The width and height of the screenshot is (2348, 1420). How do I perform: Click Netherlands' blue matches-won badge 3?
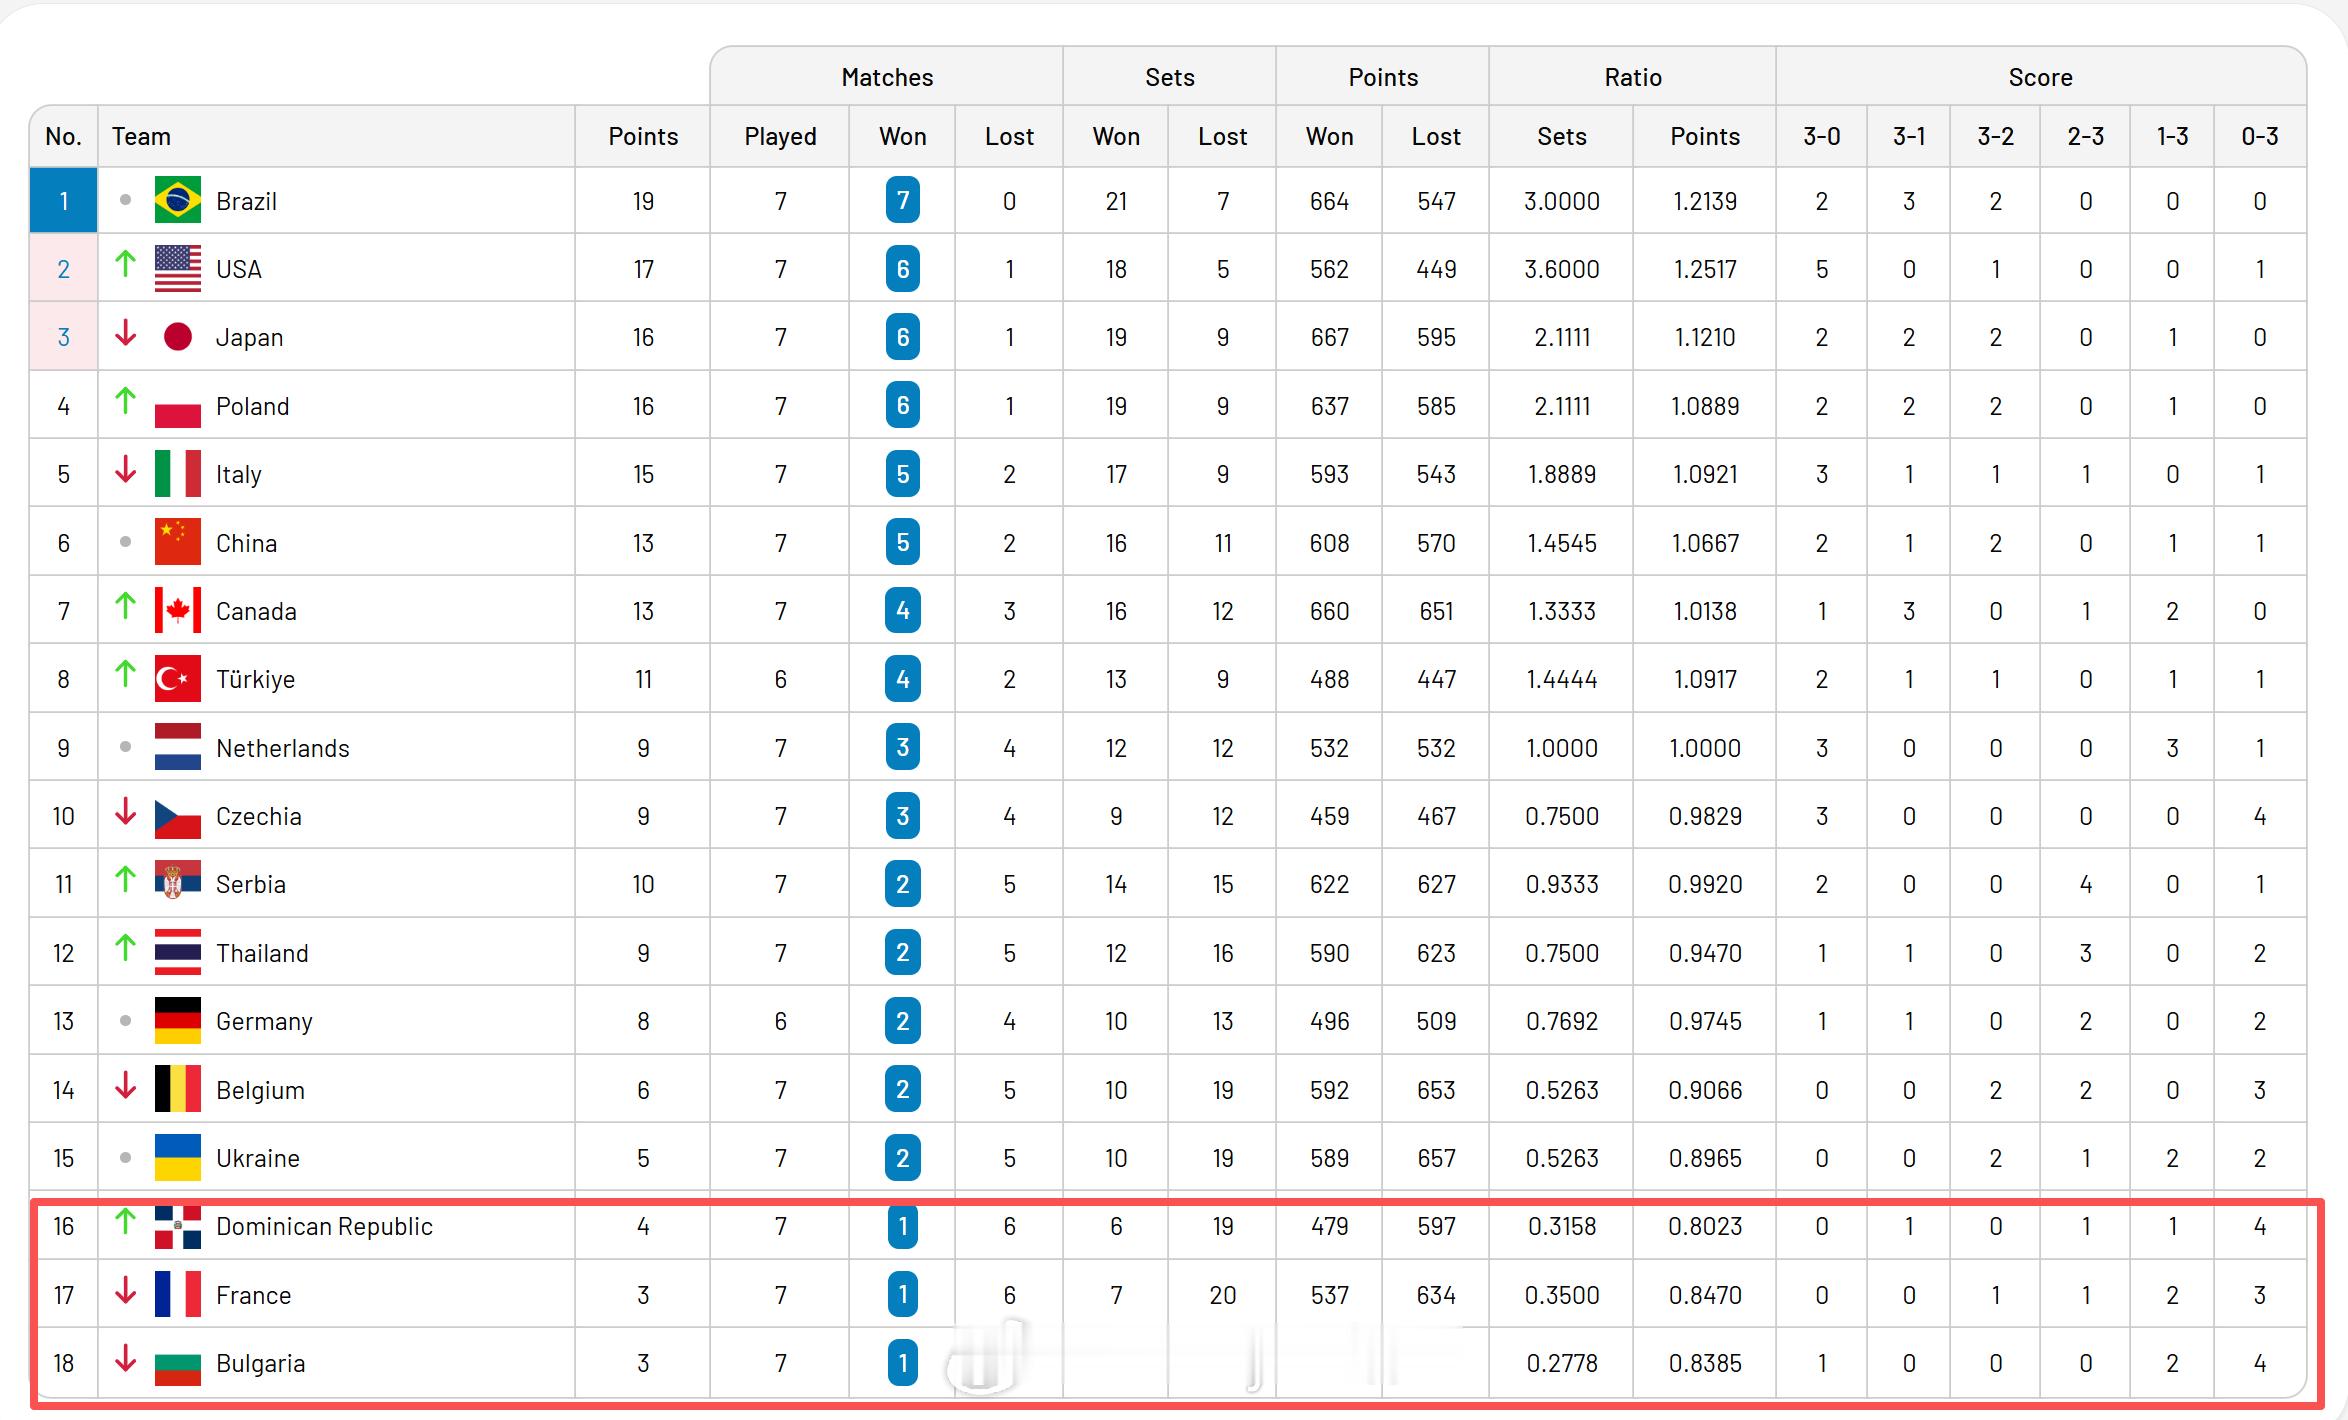(903, 747)
